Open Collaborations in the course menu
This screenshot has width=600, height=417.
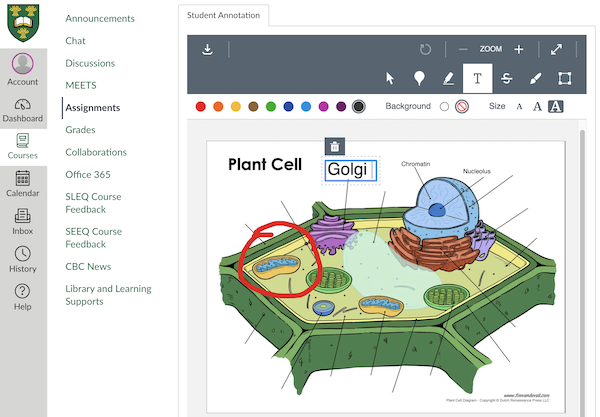coord(96,152)
